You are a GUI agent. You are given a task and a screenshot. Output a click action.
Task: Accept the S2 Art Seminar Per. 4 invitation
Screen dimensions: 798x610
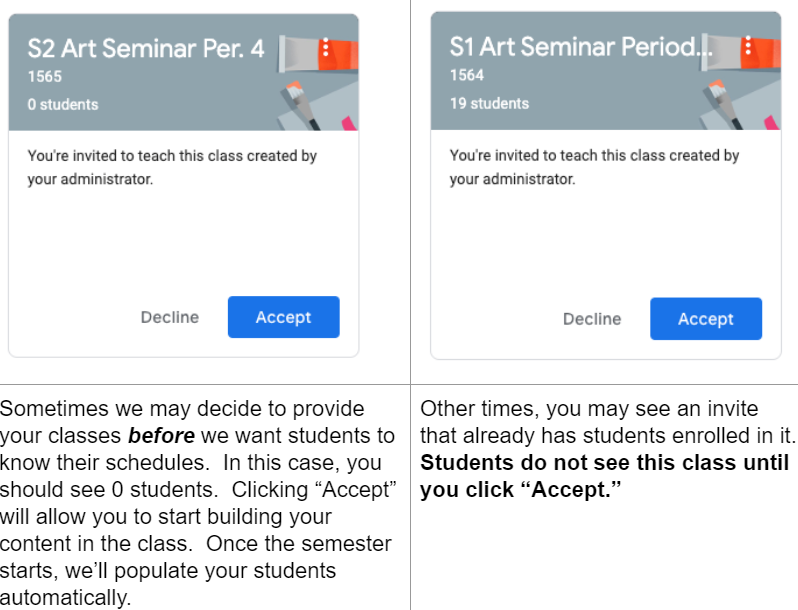click(283, 317)
